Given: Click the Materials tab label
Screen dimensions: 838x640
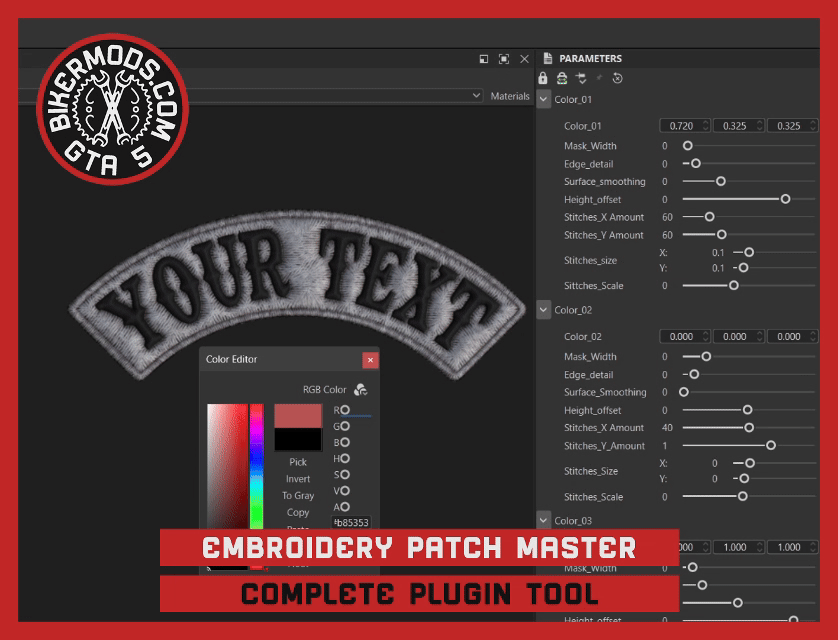Looking at the screenshot, I should pos(510,96).
